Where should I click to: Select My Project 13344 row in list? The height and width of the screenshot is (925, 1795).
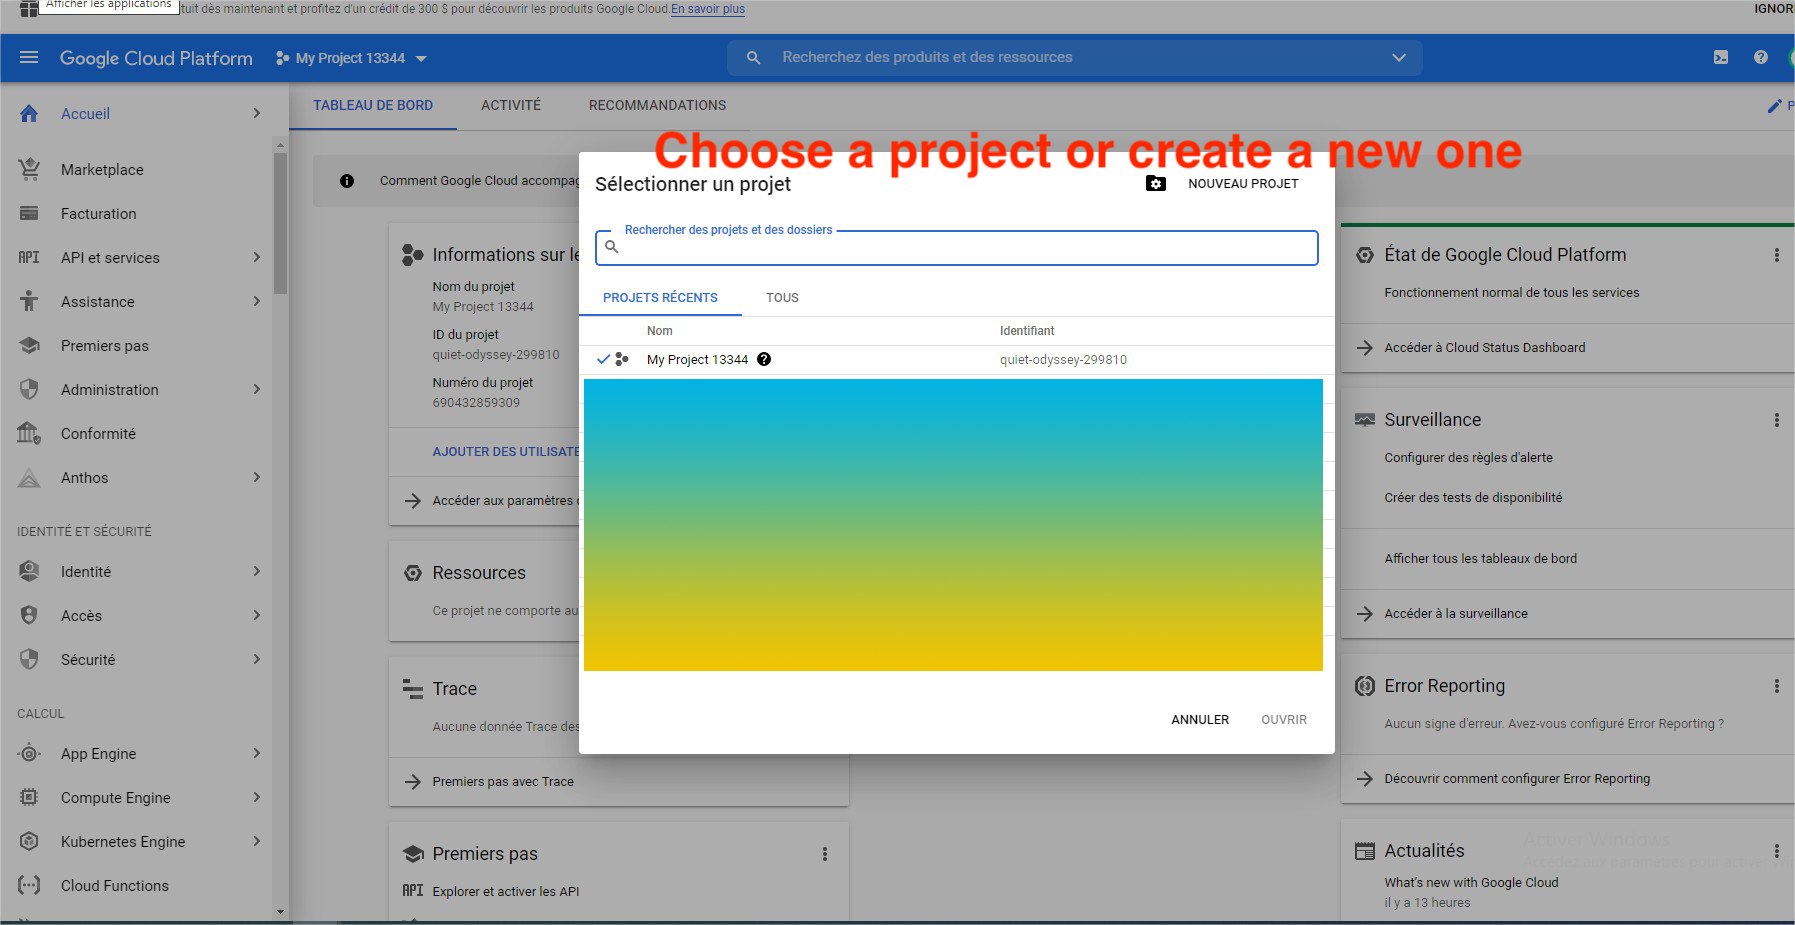click(x=957, y=360)
